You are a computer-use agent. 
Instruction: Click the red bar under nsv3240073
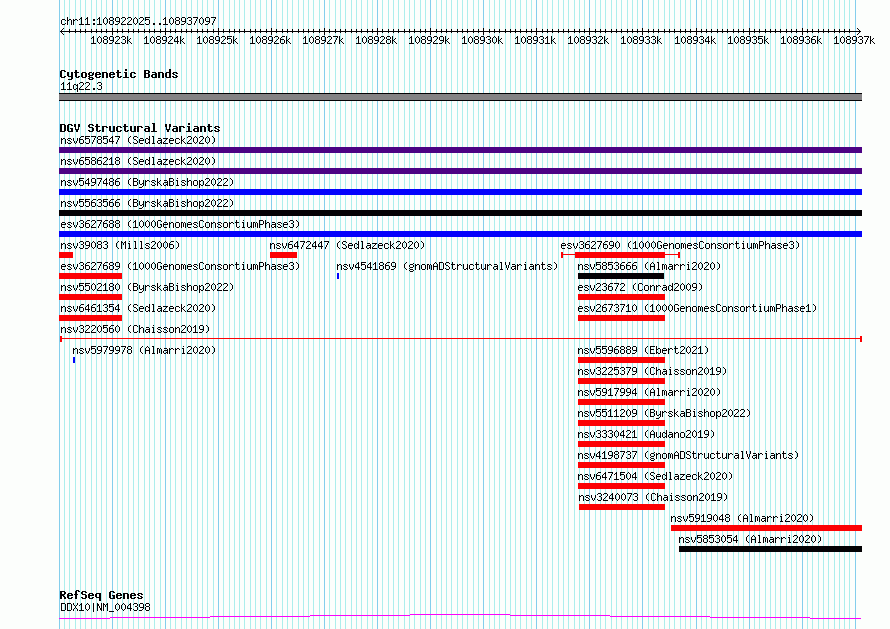click(x=622, y=507)
